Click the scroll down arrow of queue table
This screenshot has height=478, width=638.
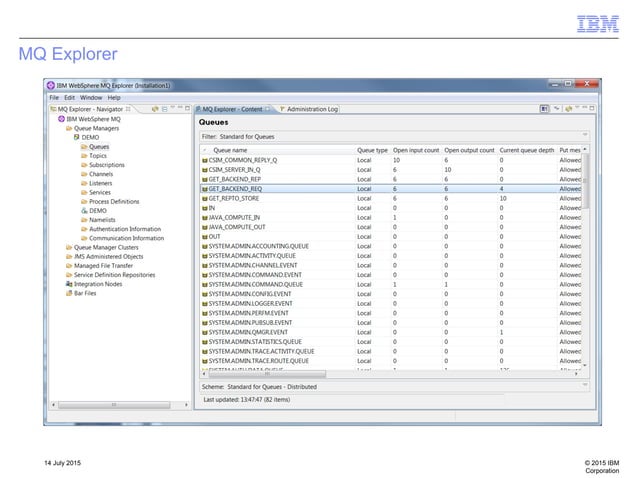pos(585,366)
